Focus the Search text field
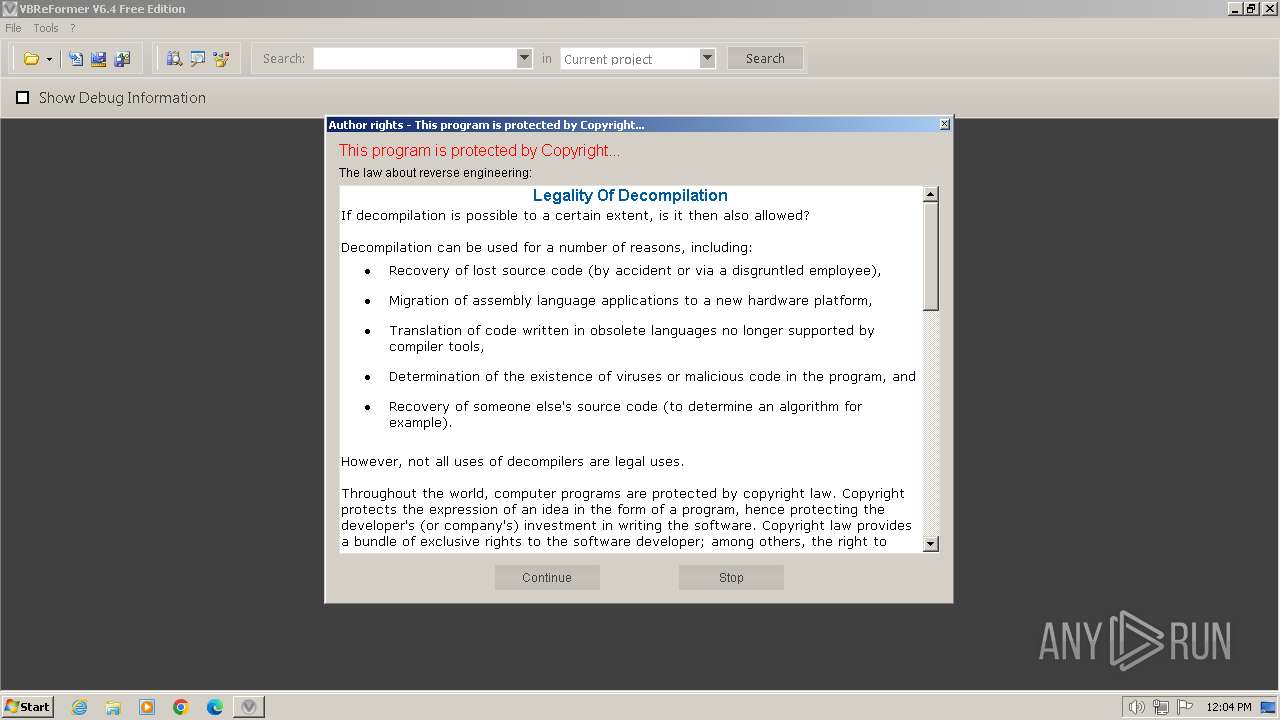This screenshot has height=720, width=1280. [x=415, y=59]
